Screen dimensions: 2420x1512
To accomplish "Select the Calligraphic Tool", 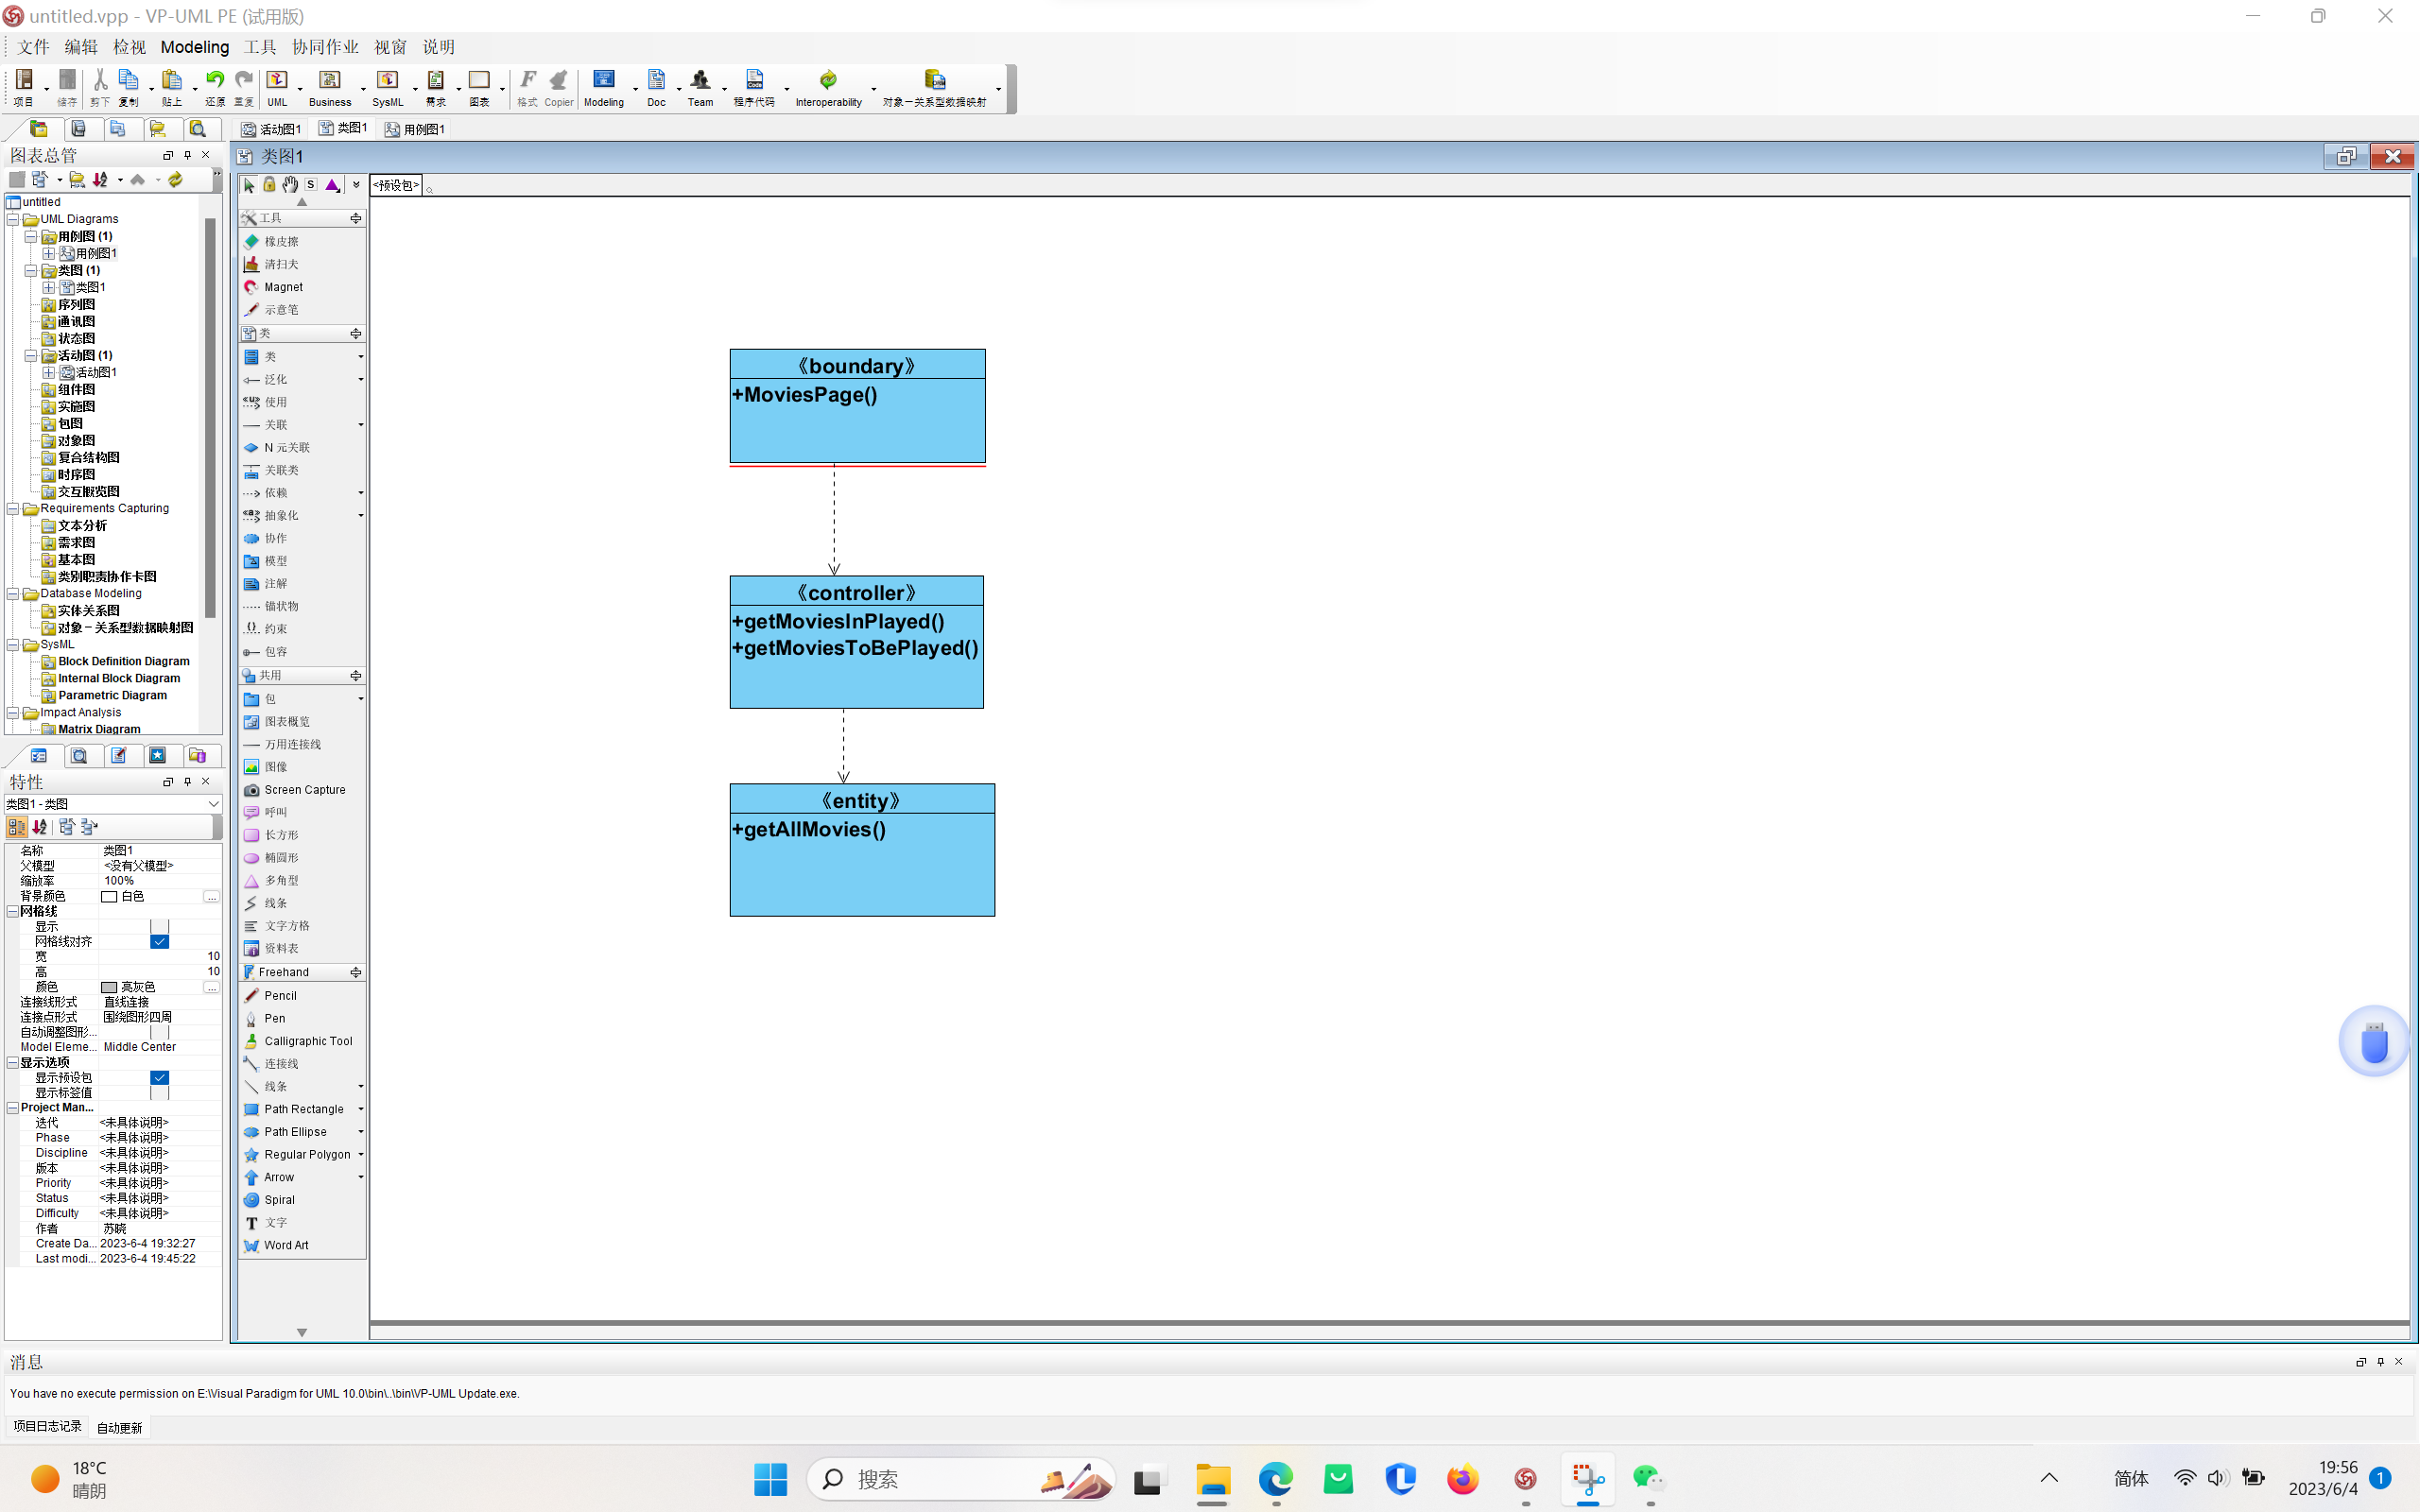I will (307, 1041).
